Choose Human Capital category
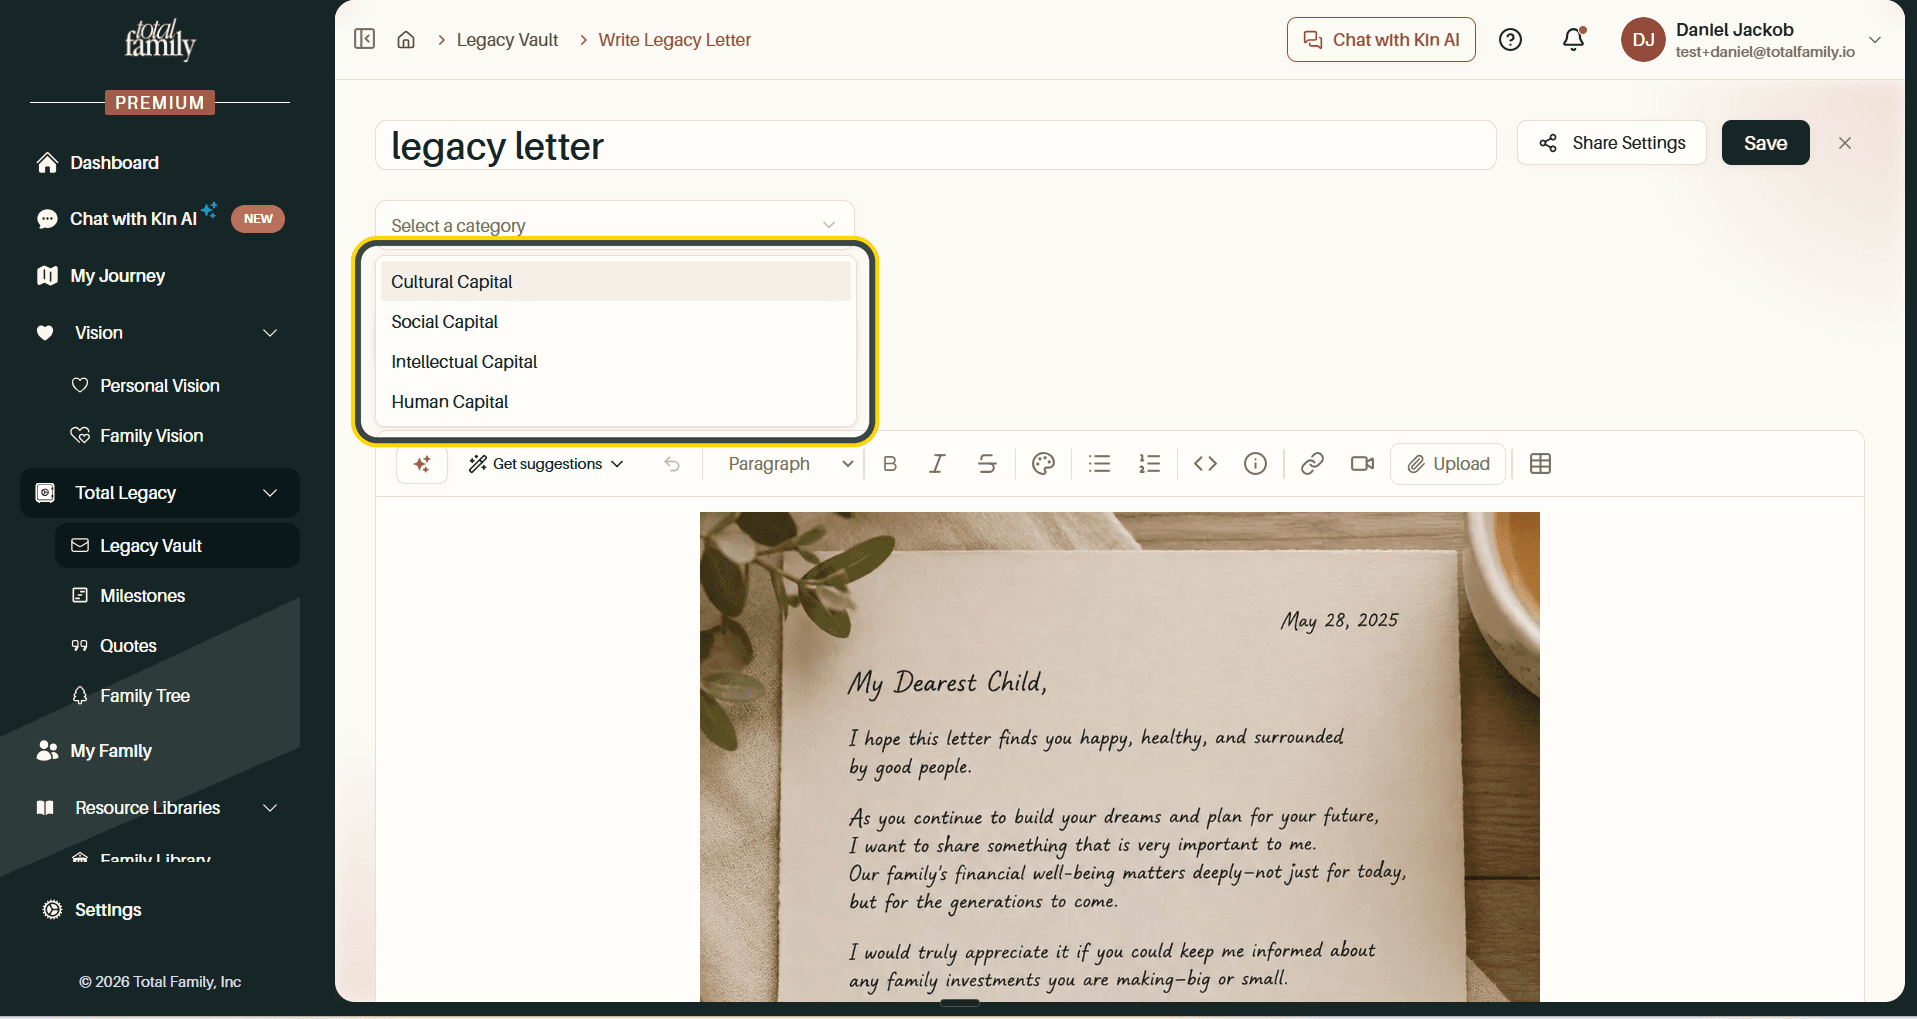This screenshot has width=1917, height=1019. click(x=616, y=402)
